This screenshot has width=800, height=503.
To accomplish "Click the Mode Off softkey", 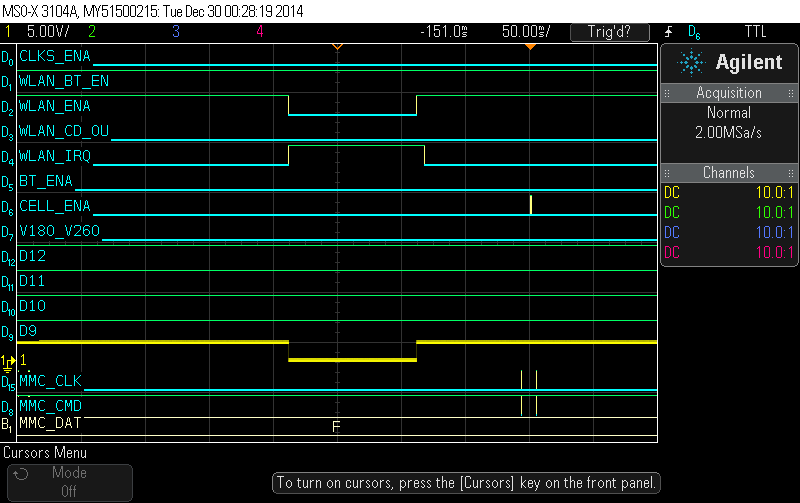I will (70, 482).
